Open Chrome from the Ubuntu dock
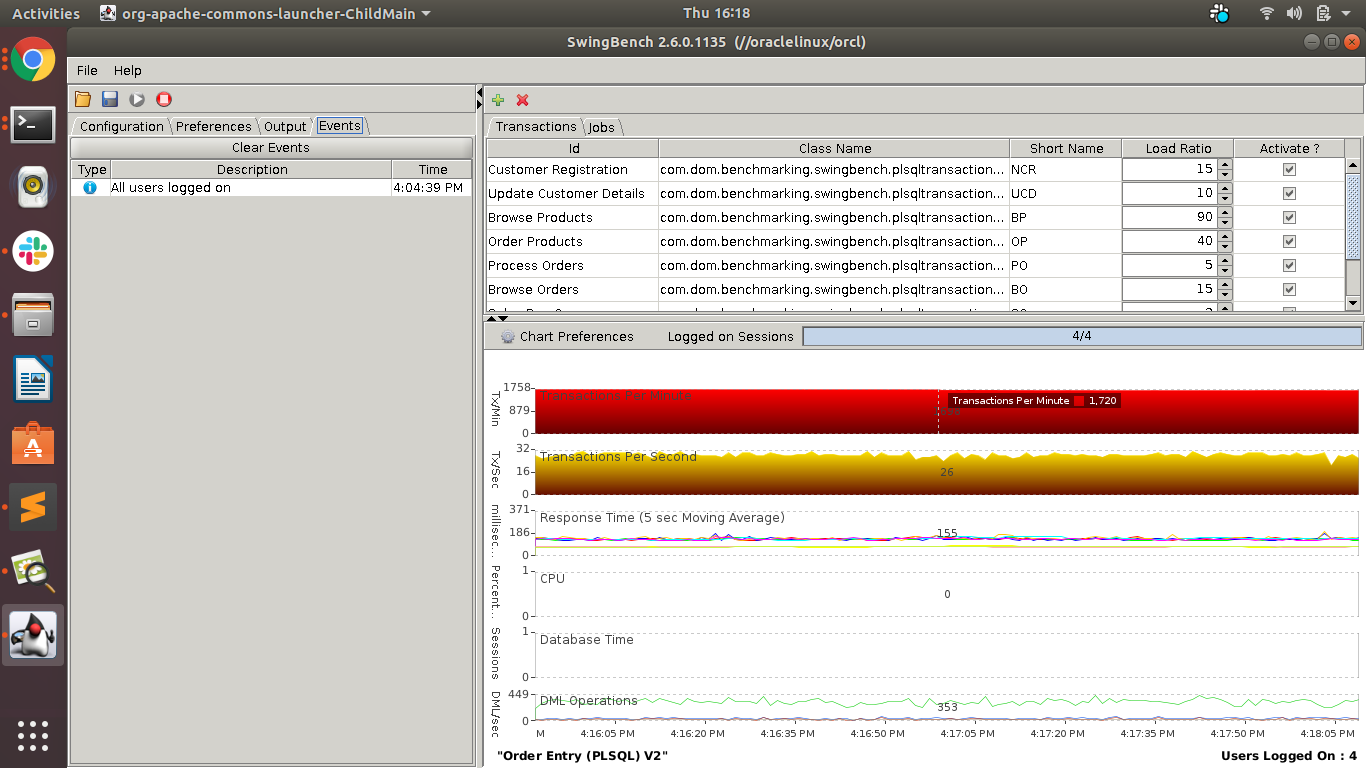 (x=33, y=59)
